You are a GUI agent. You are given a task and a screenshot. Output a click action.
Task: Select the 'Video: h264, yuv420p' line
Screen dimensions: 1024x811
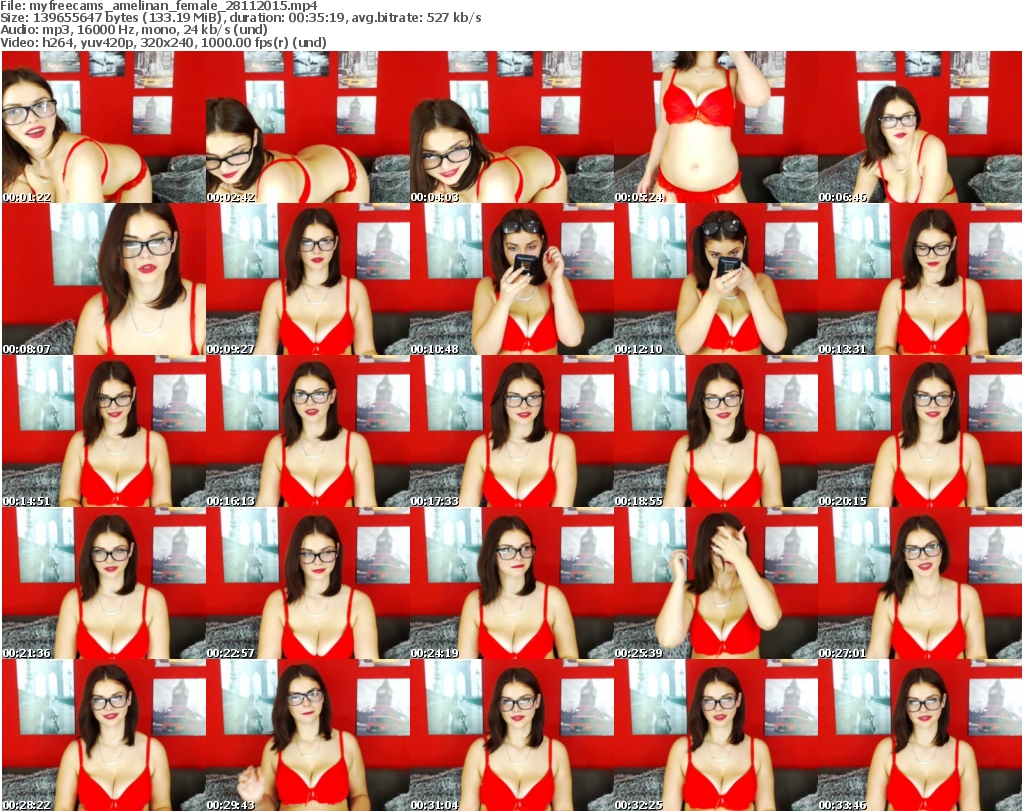pos(163,42)
